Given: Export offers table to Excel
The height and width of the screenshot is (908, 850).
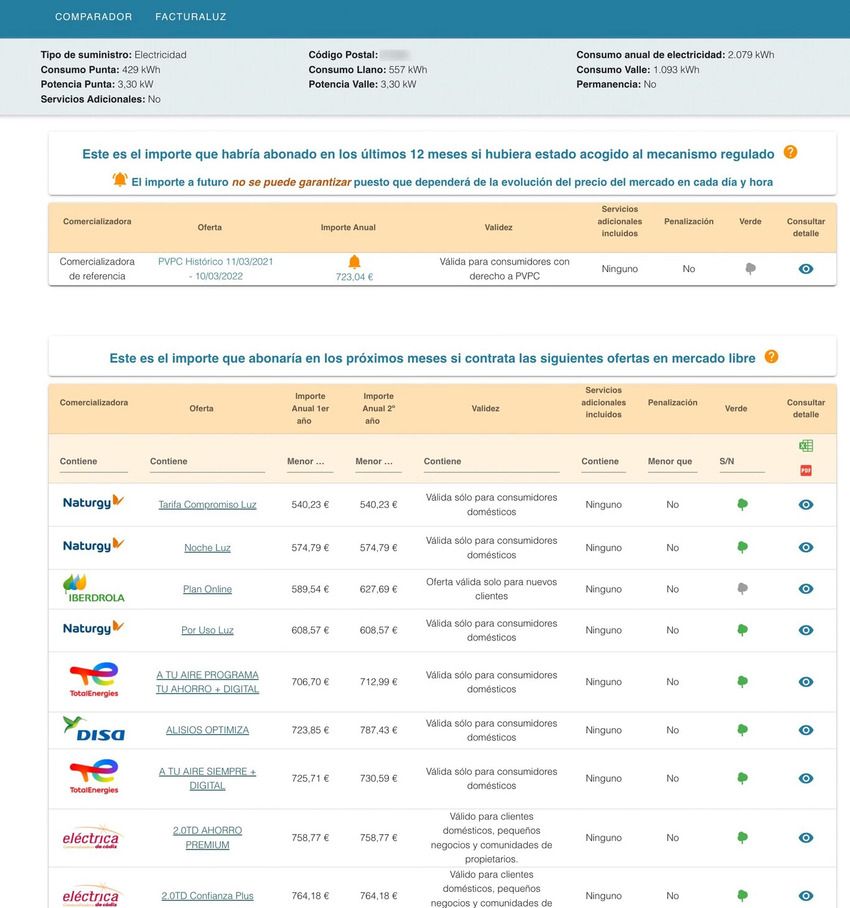Looking at the screenshot, I should [x=805, y=445].
